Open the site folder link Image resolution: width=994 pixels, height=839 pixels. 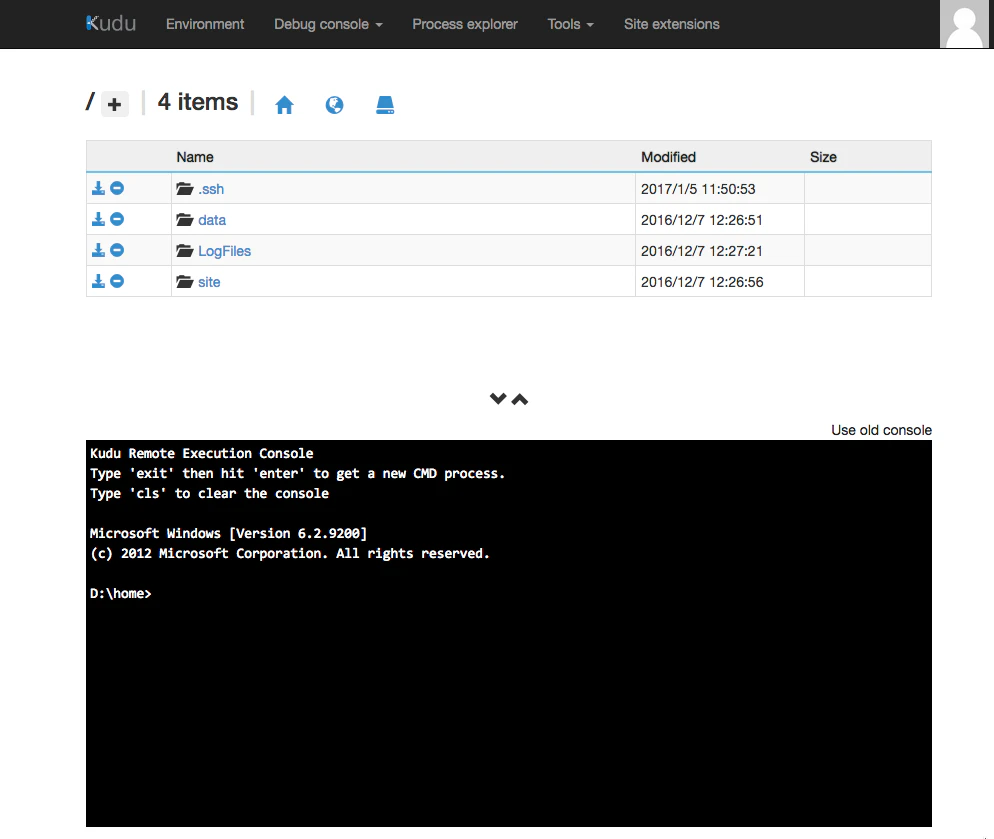(209, 282)
